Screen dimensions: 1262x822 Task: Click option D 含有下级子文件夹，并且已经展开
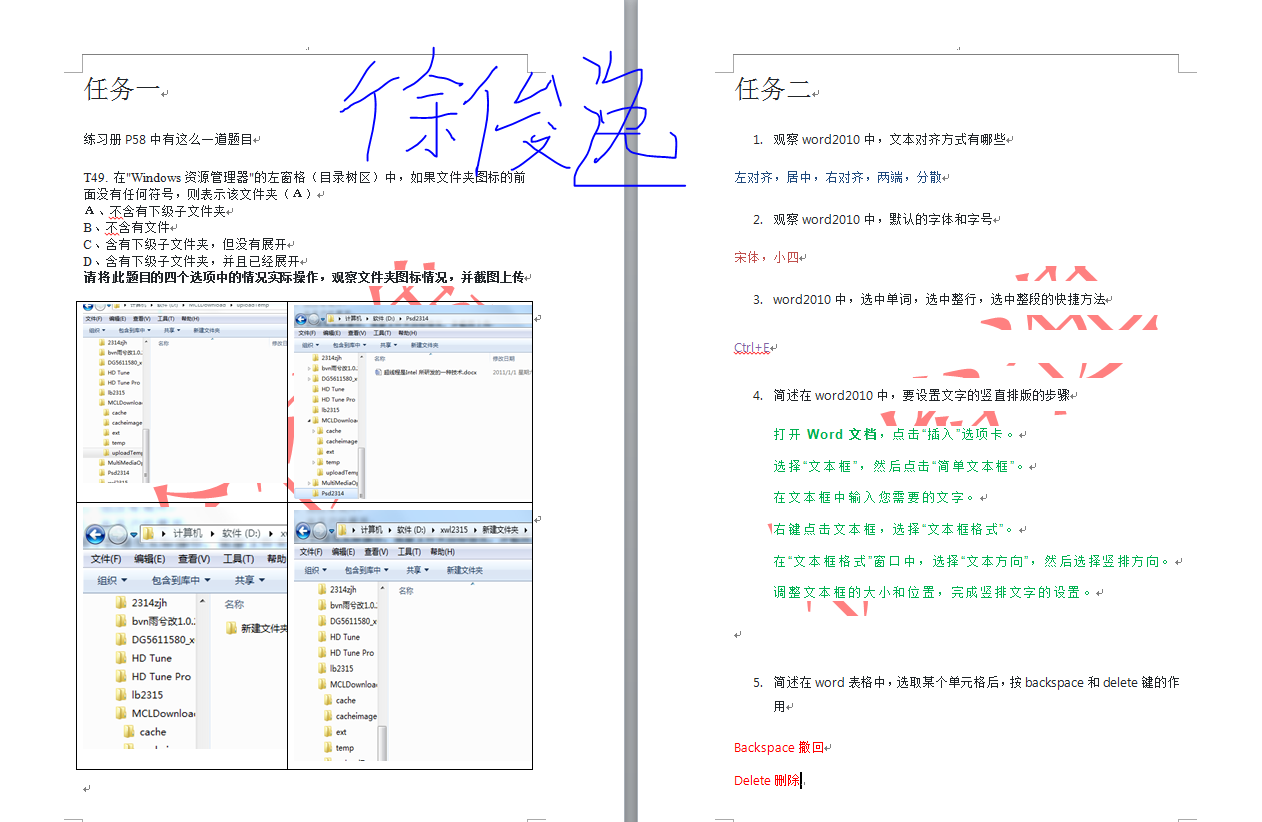(192, 260)
